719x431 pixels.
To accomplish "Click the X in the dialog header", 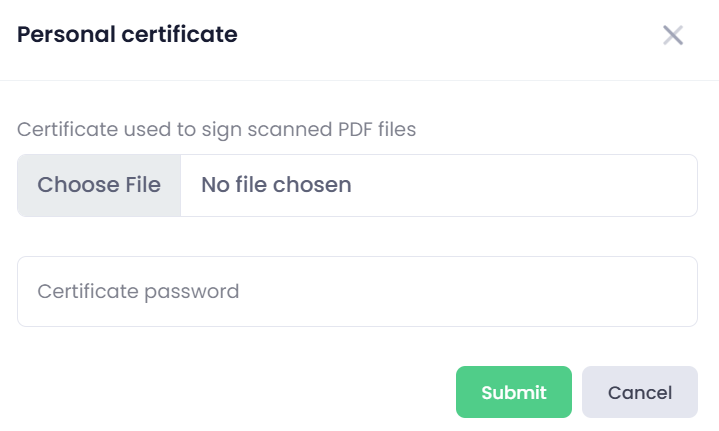I will coord(673,36).
